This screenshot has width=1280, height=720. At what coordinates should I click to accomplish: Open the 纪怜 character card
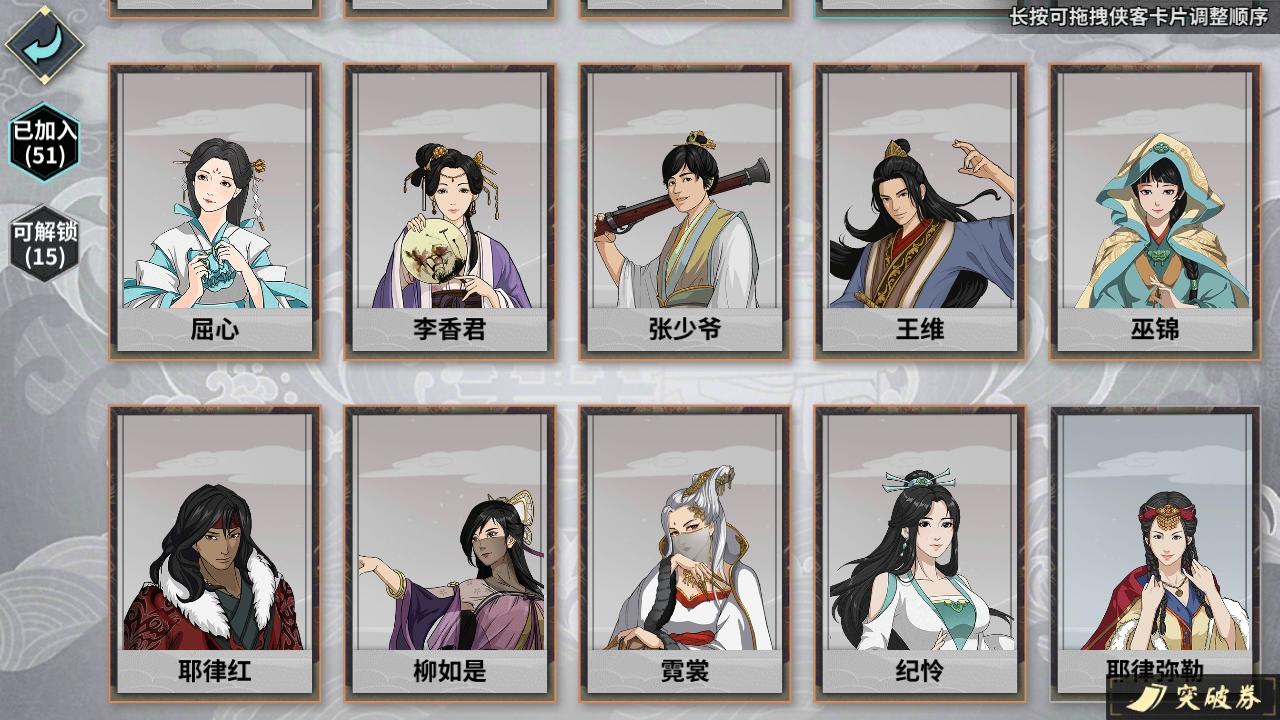920,553
